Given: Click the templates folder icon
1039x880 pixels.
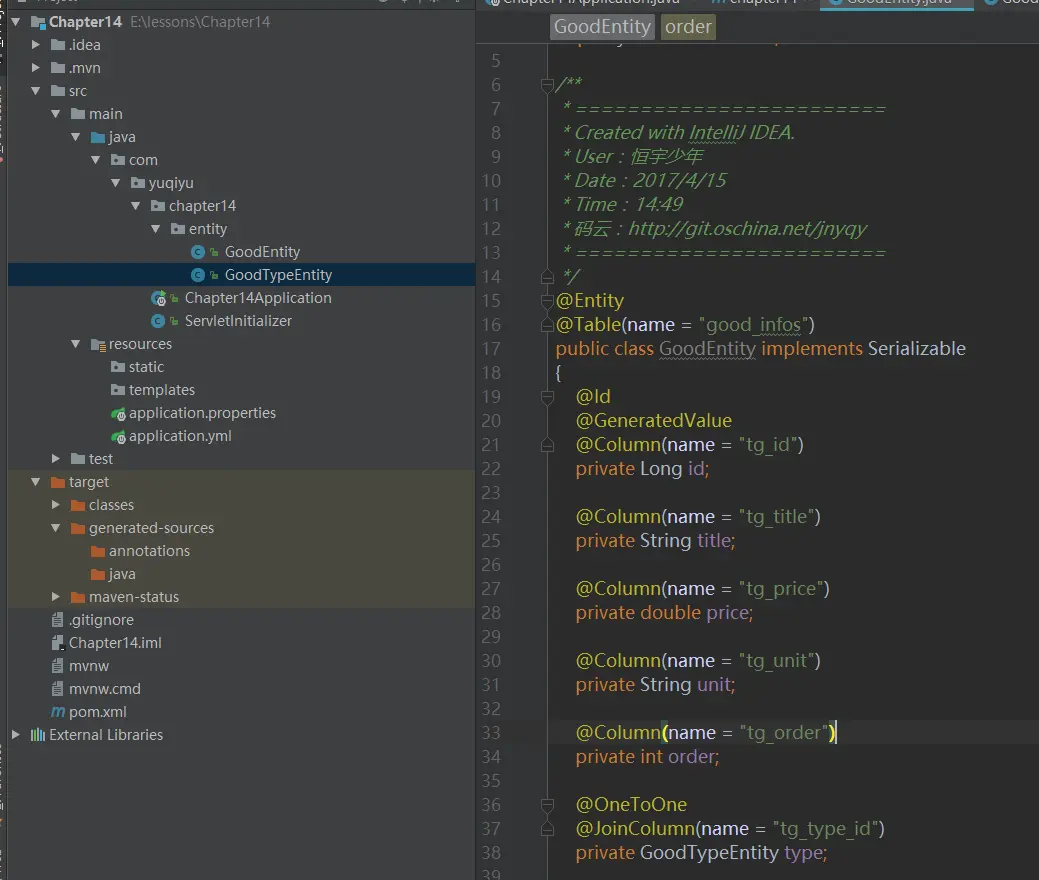Looking at the screenshot, I should (118, 390).
